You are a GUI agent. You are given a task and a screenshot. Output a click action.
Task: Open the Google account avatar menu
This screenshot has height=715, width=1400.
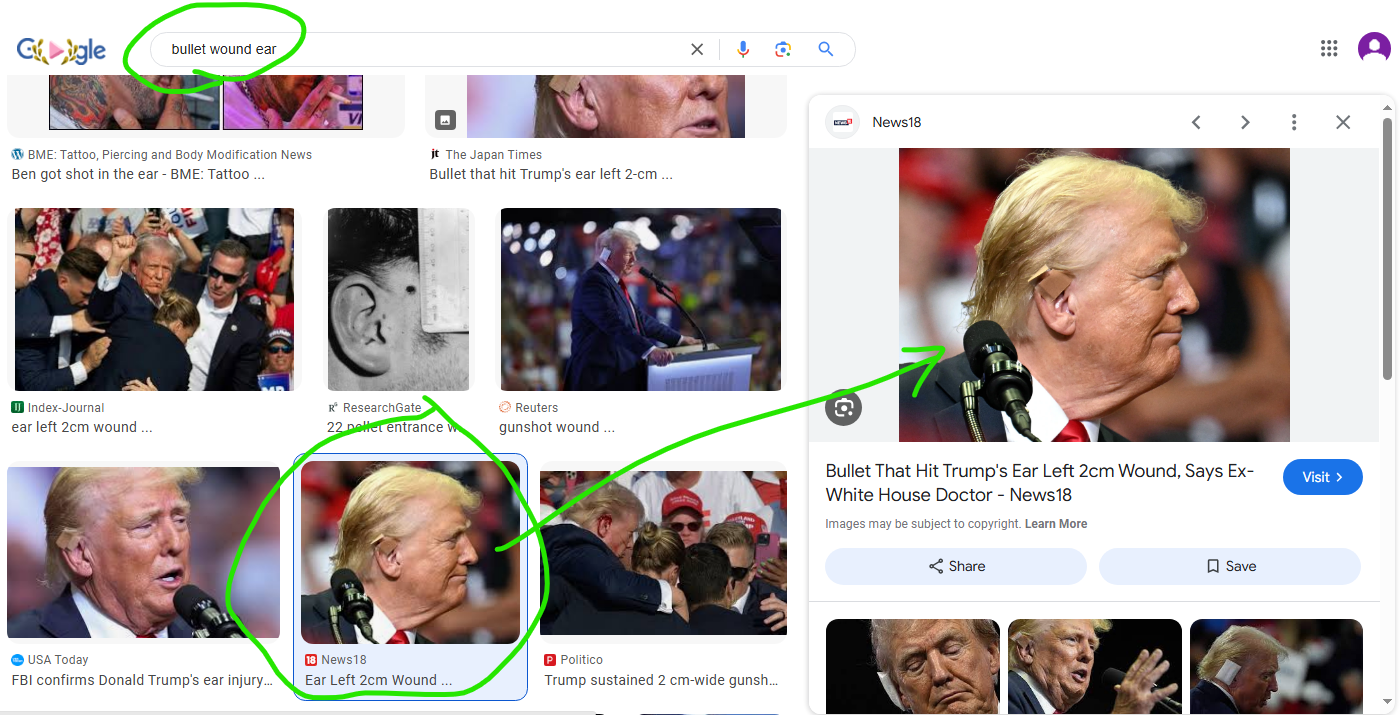tap(1373, 48)
